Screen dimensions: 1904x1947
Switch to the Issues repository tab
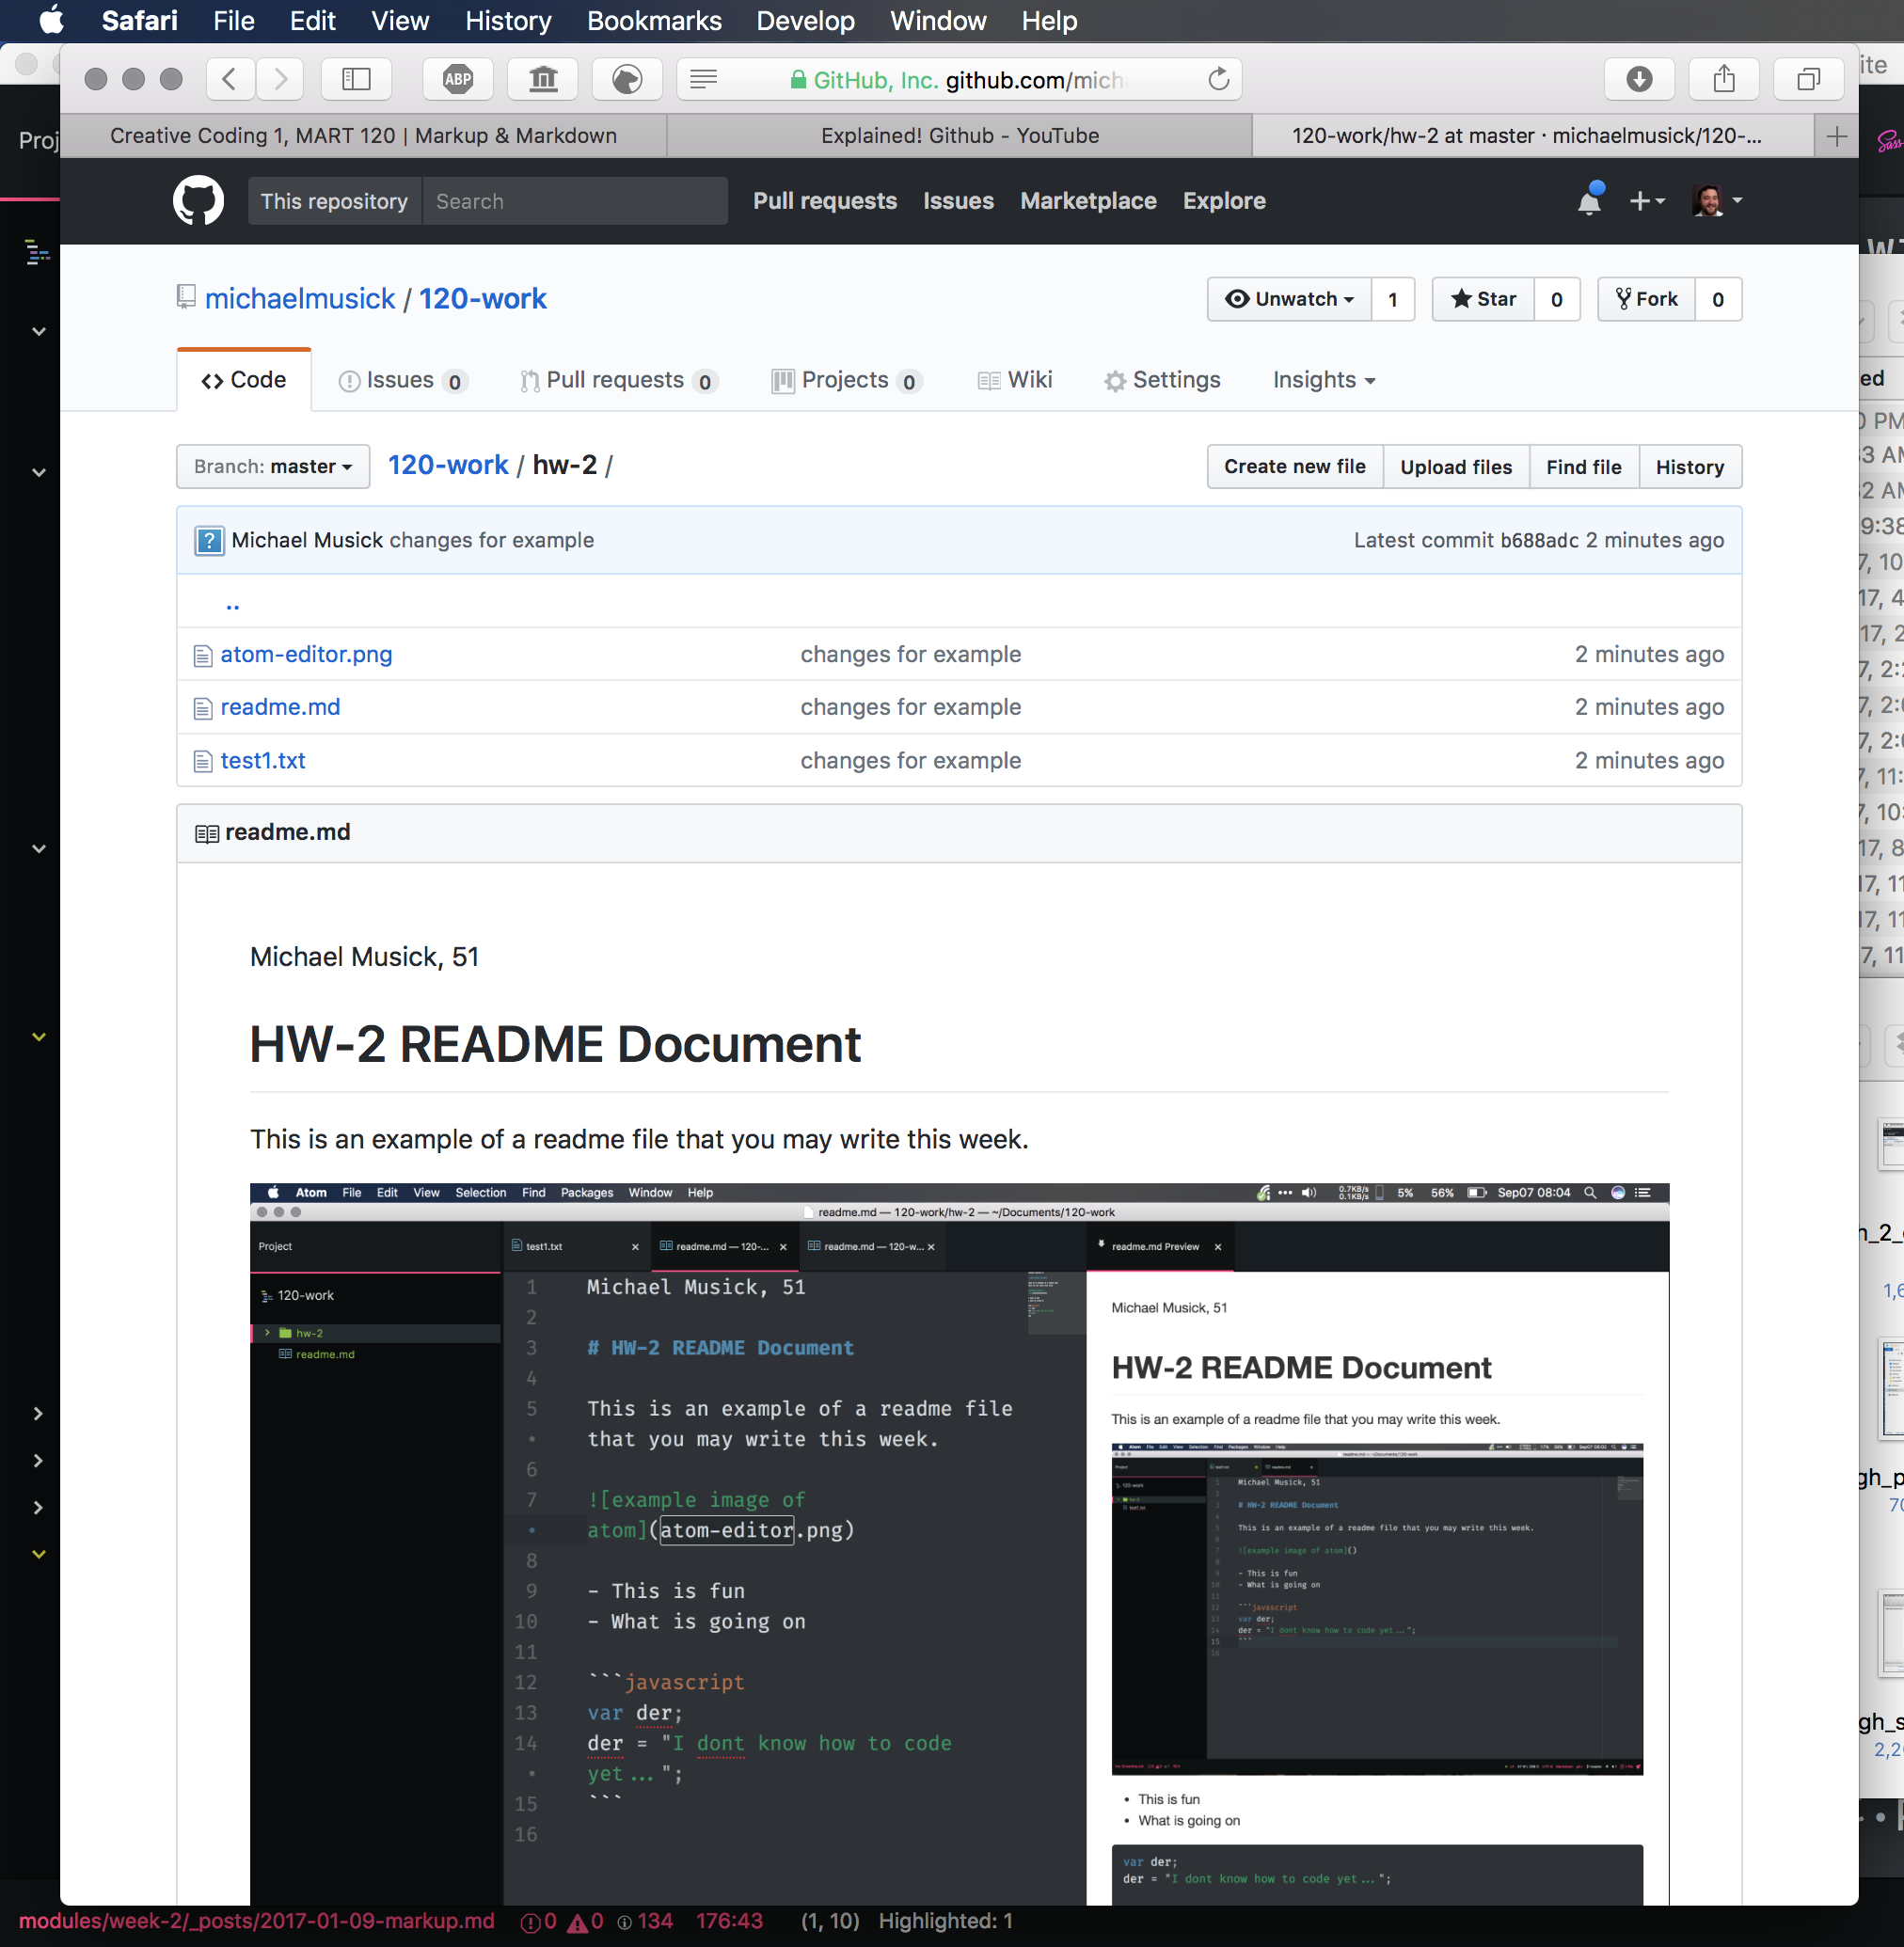click(403, 380)
